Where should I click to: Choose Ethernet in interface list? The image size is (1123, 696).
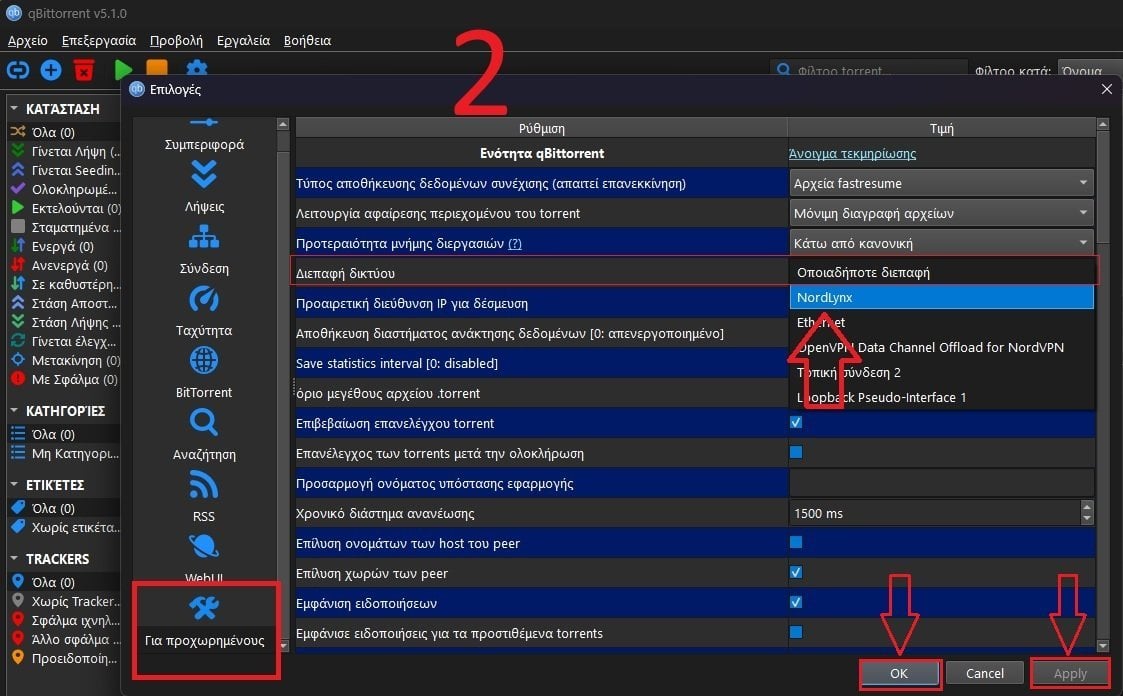tap(942, 322)
